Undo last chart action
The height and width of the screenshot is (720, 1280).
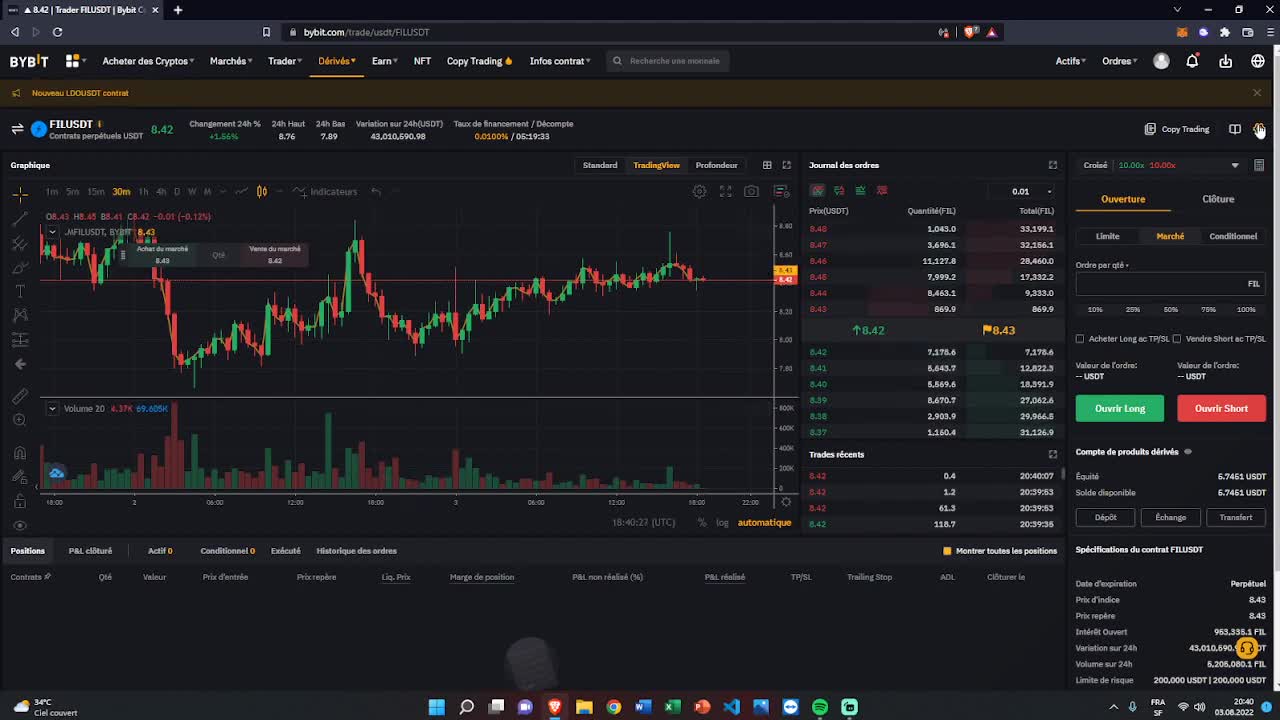375,191
